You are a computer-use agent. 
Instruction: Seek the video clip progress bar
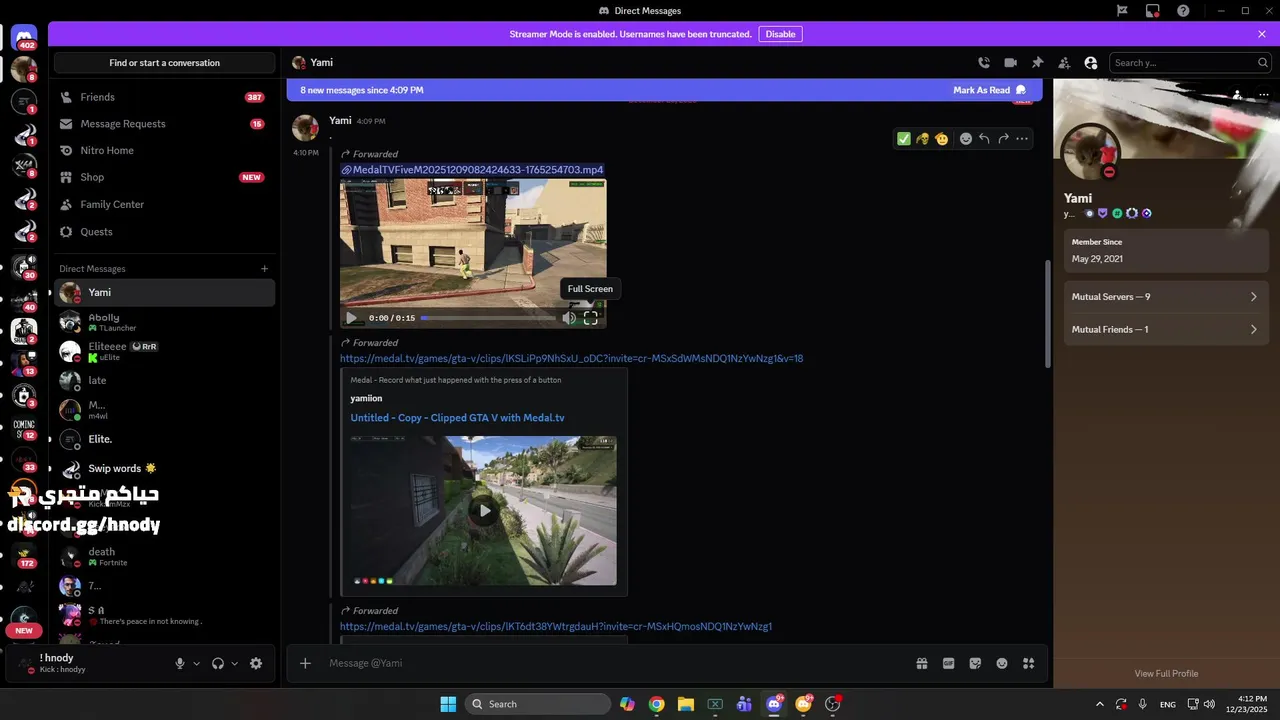point(487,318)
